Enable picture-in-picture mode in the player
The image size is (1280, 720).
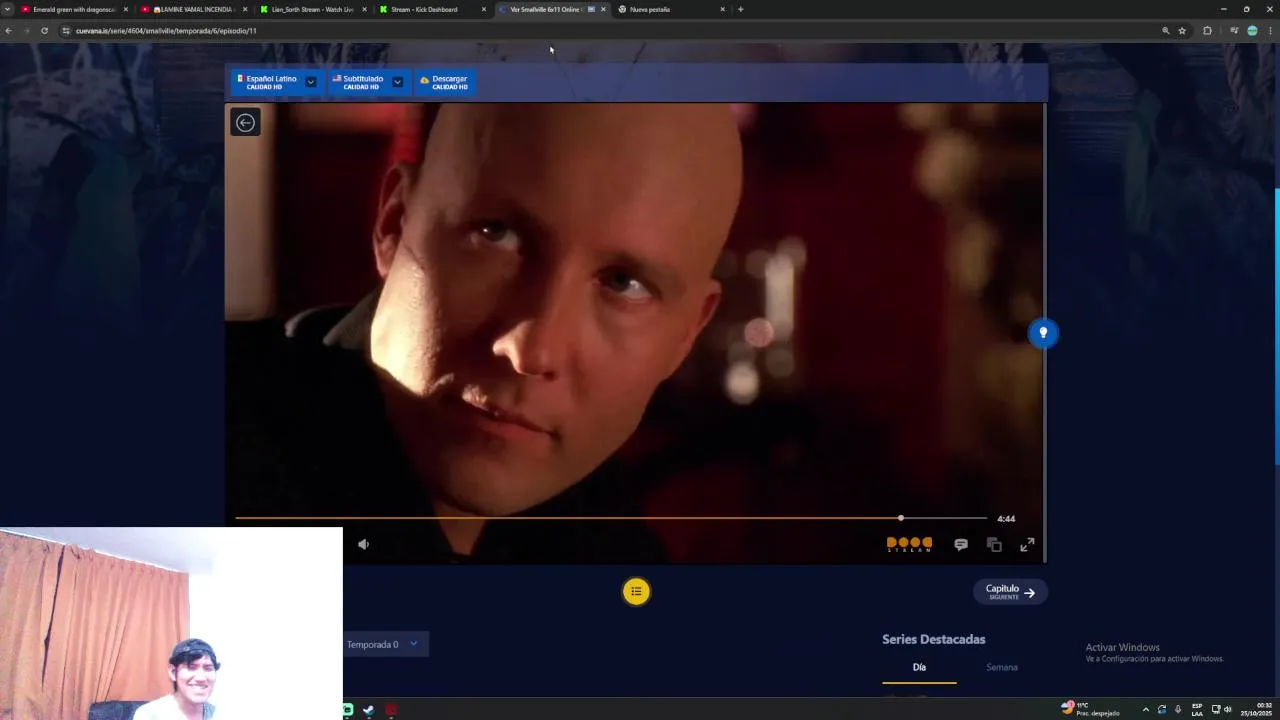tap(994, 545)
